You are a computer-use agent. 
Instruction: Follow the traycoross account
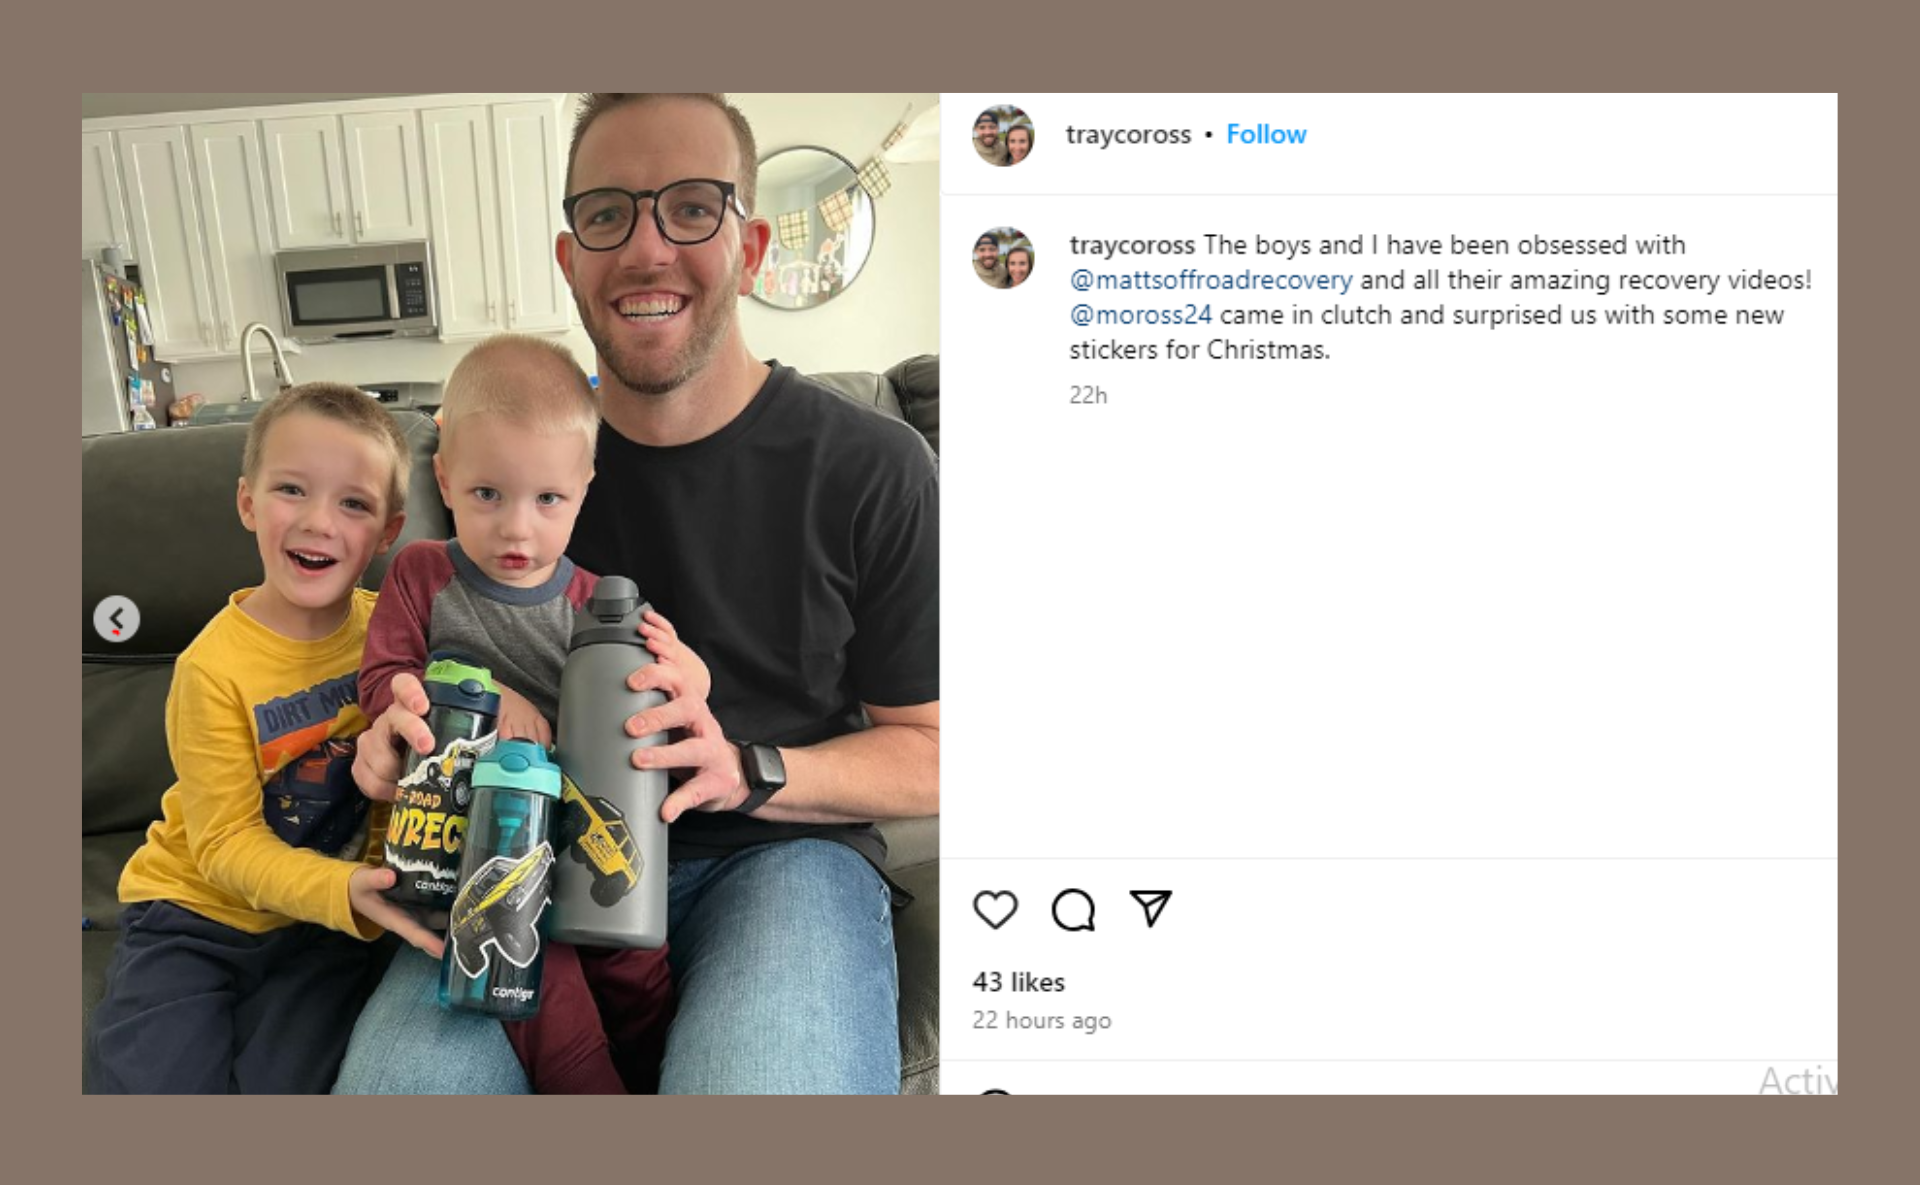pyautogui.click(x=1266, y=135)
